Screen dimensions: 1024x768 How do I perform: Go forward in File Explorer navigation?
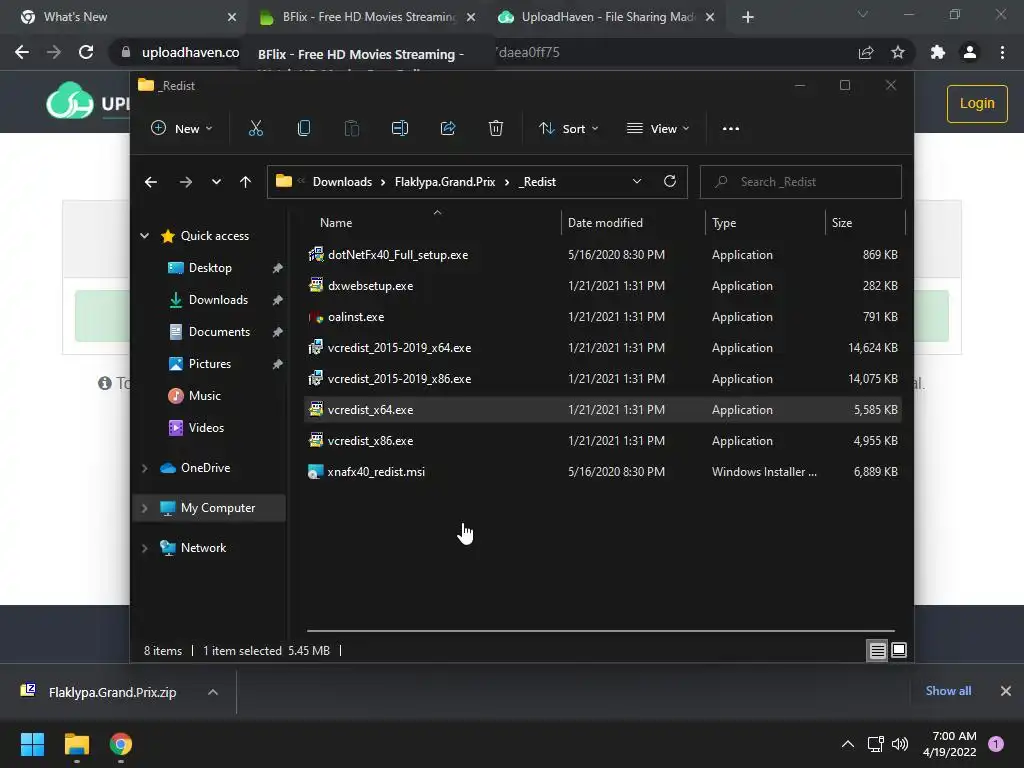click(185, 182)
